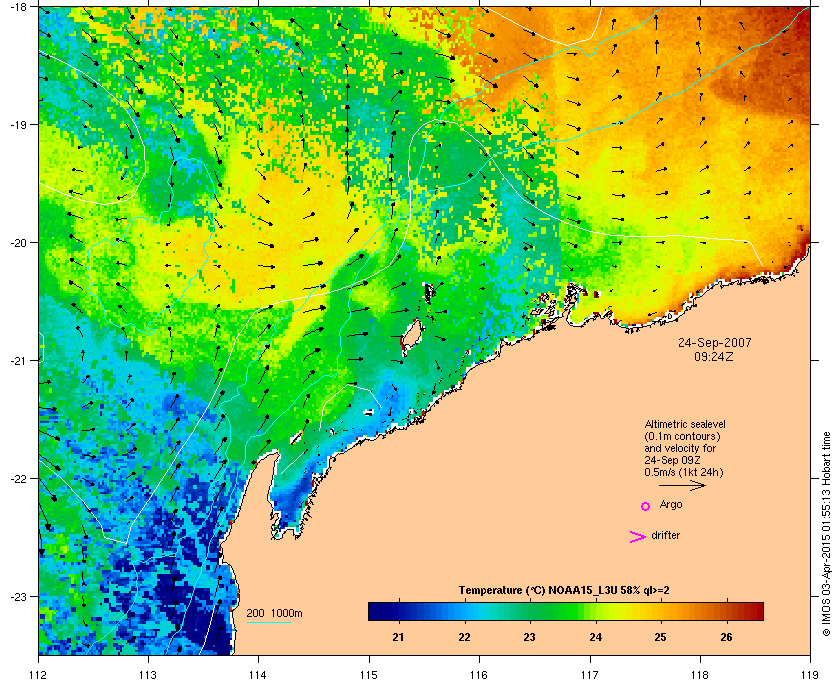Screen dimensions: 840x680
Task: Click the latitude axis label -20
Action: pos(17,243)
